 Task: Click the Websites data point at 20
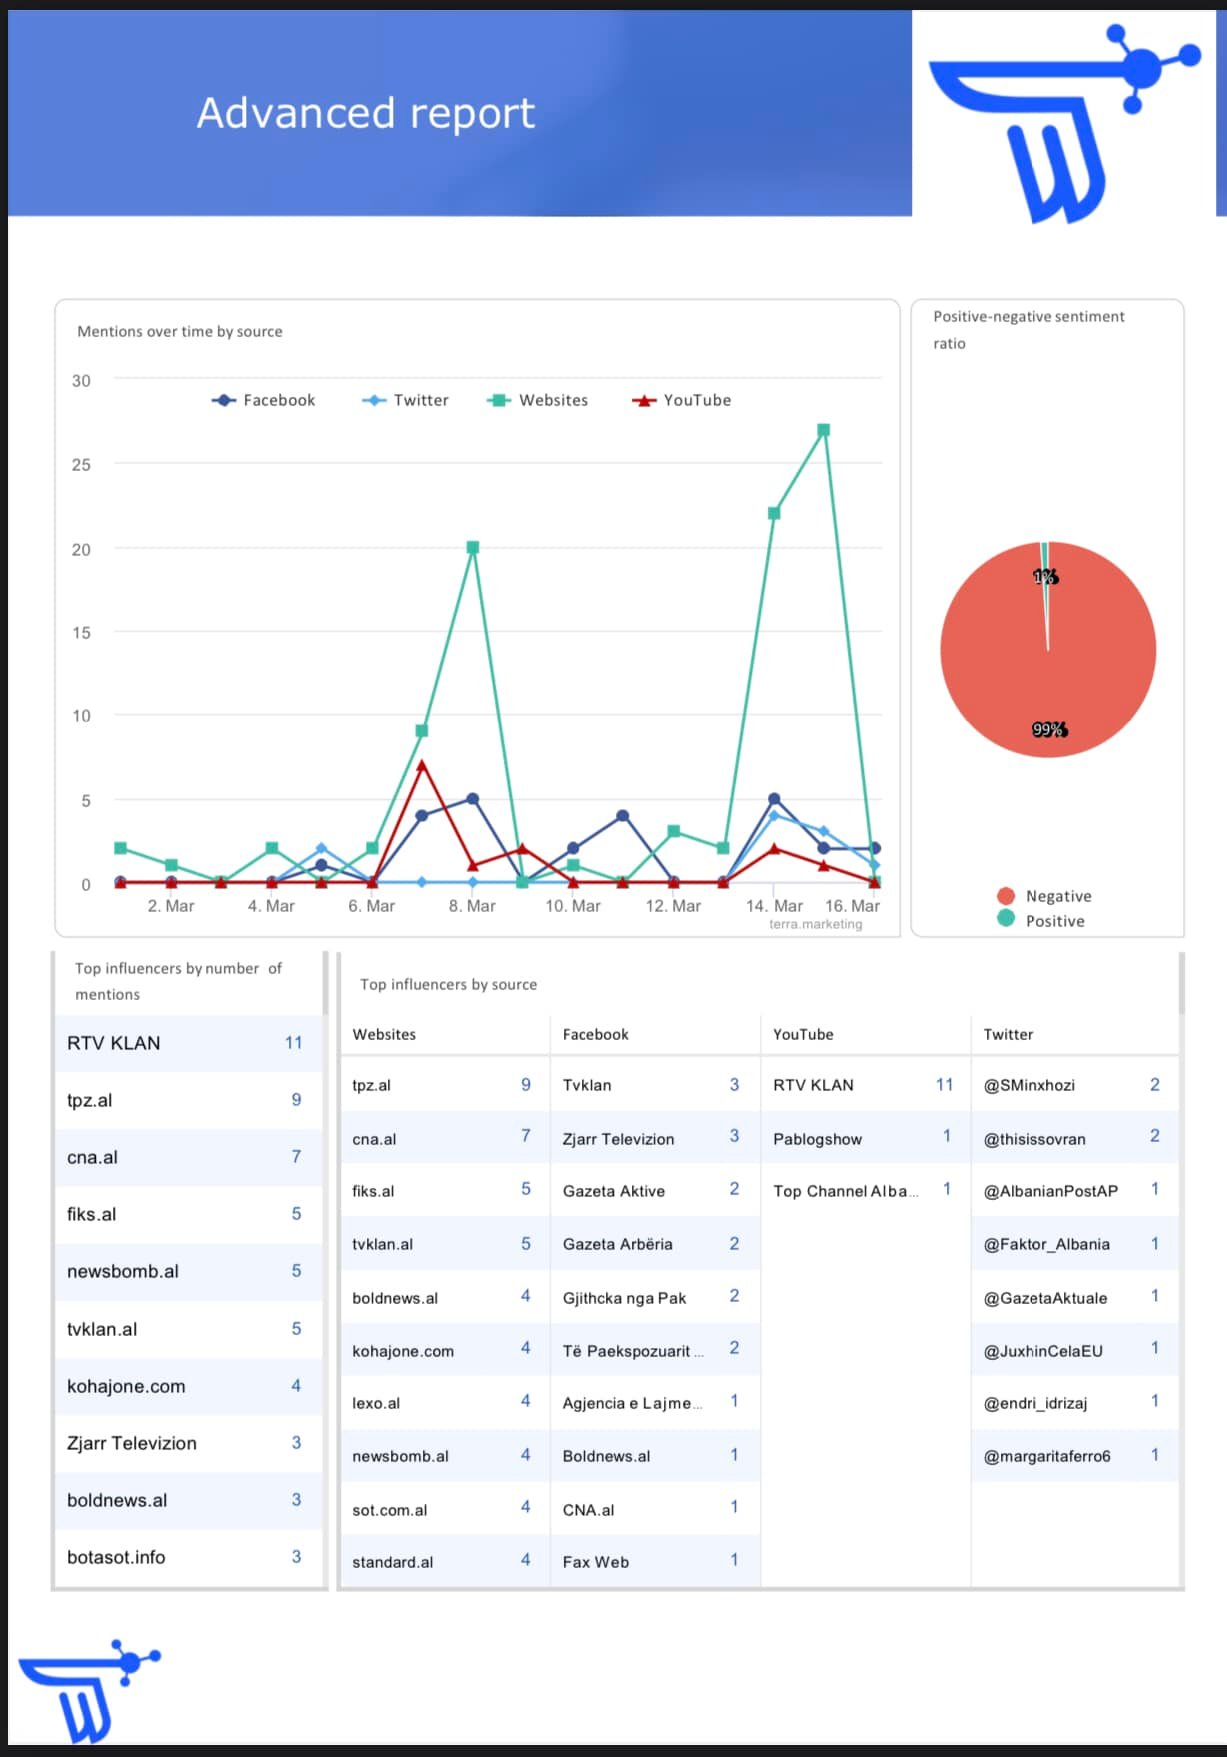click(x=473, y=547)
